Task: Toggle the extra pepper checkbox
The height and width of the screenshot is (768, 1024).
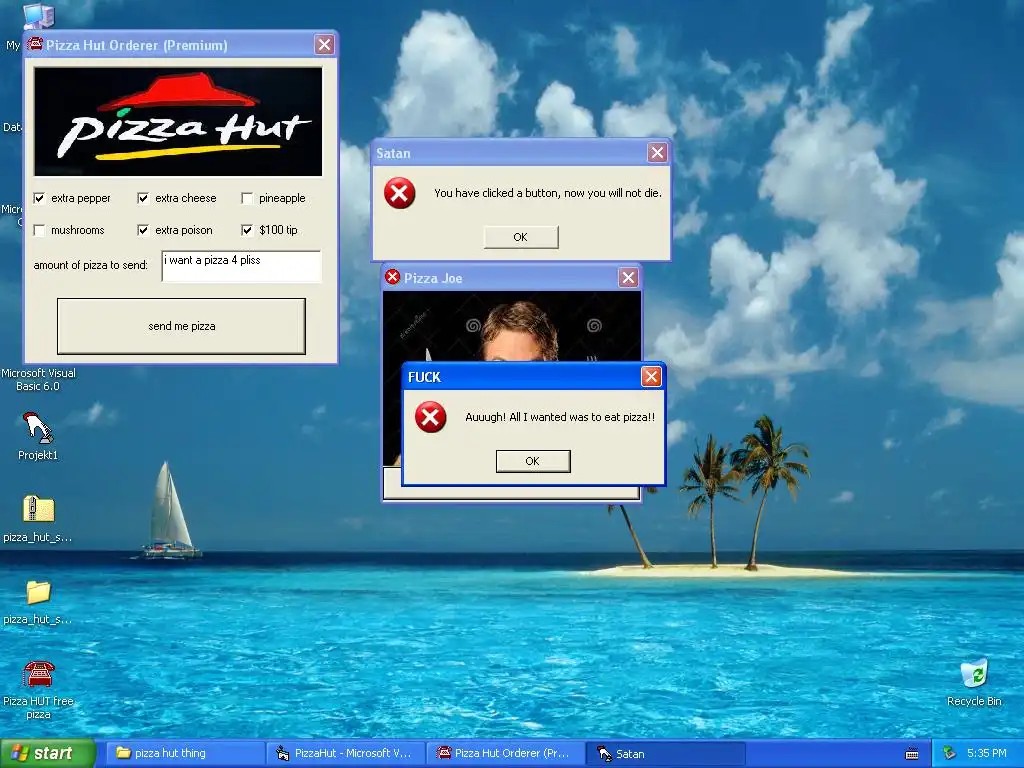Action: (39, 198)
